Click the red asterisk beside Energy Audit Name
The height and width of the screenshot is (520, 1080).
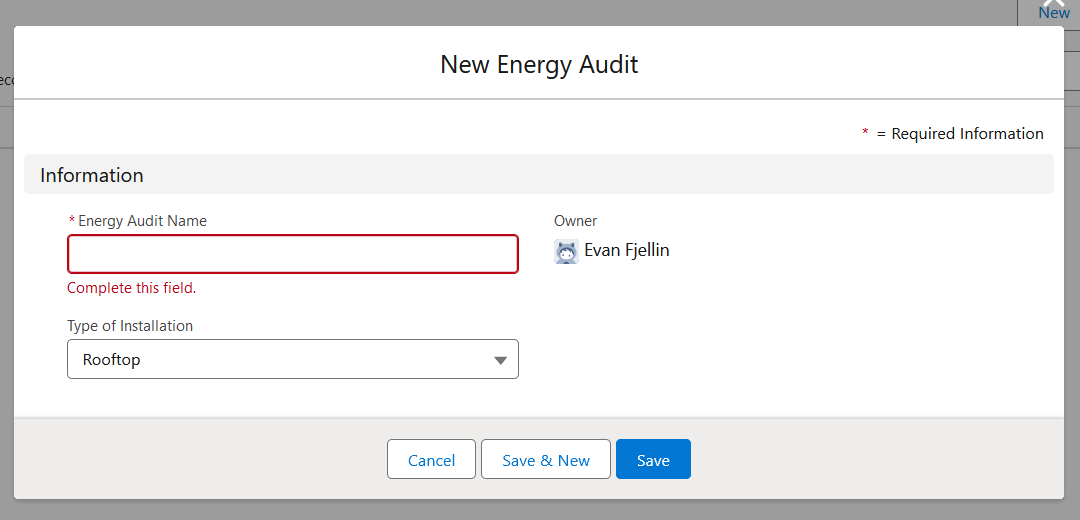point(72,221)
